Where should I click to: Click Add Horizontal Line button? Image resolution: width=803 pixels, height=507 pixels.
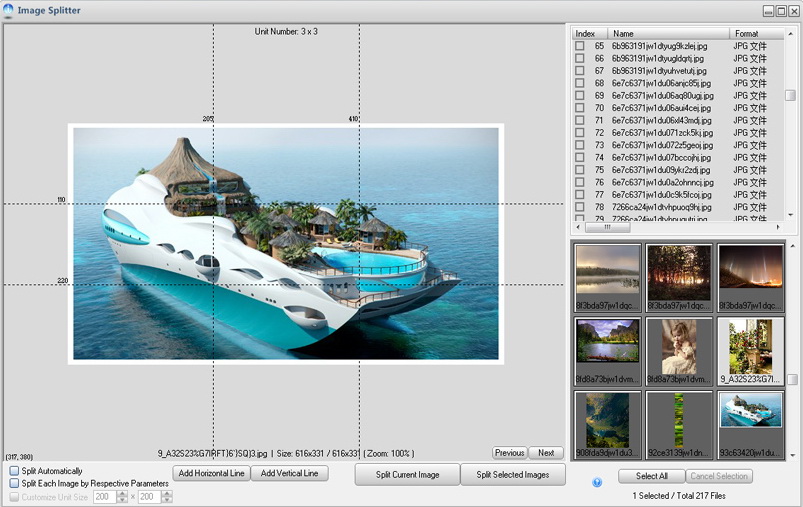211,473
